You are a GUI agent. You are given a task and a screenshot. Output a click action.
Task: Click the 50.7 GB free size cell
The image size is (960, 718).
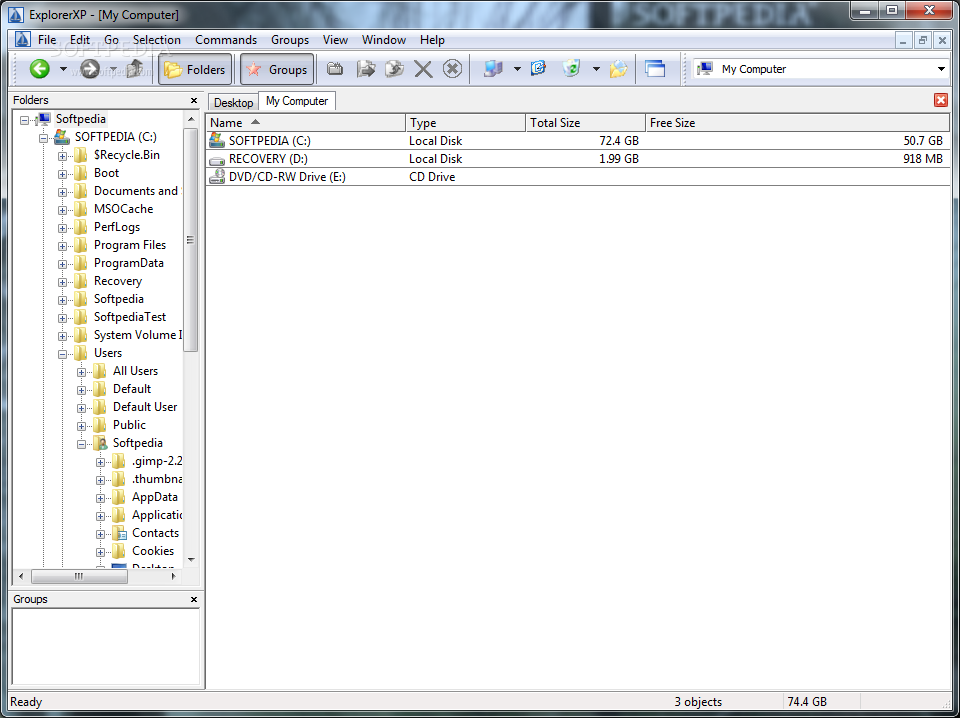click(x=923, y=141)
